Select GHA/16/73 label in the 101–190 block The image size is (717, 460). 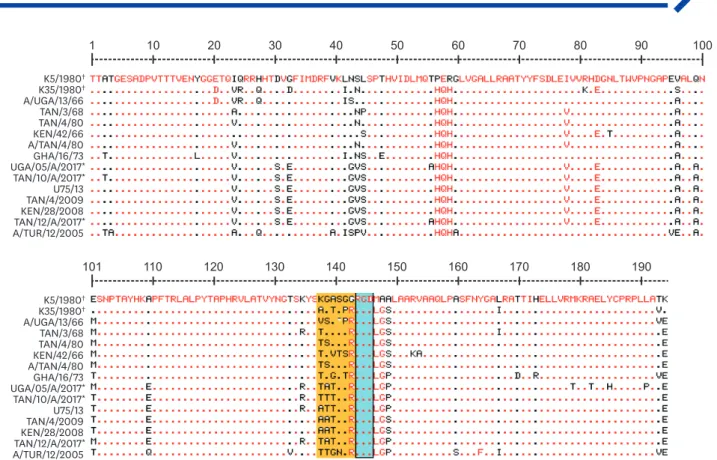click(x=59, y=377)
